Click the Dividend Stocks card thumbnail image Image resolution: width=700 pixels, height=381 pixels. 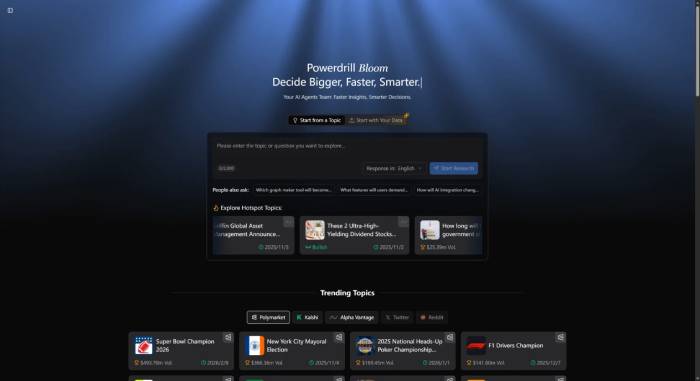click(x=315, y=230)
